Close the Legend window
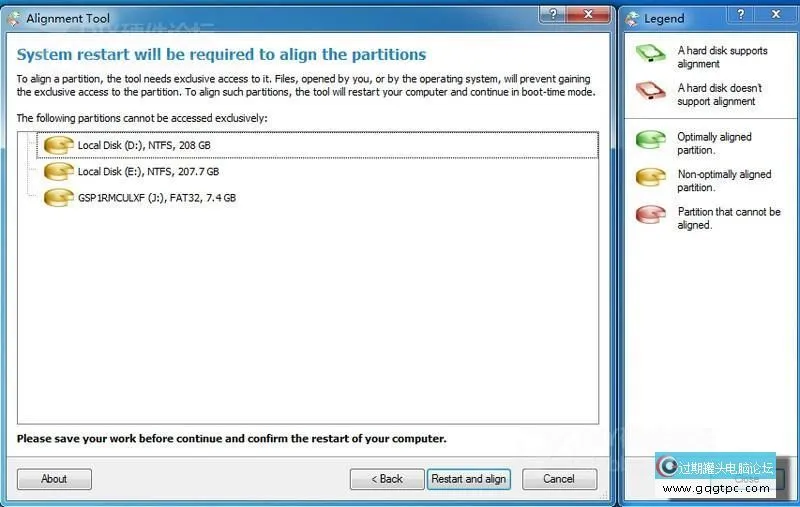The image size is (800, 507). (x=777, y=14)
